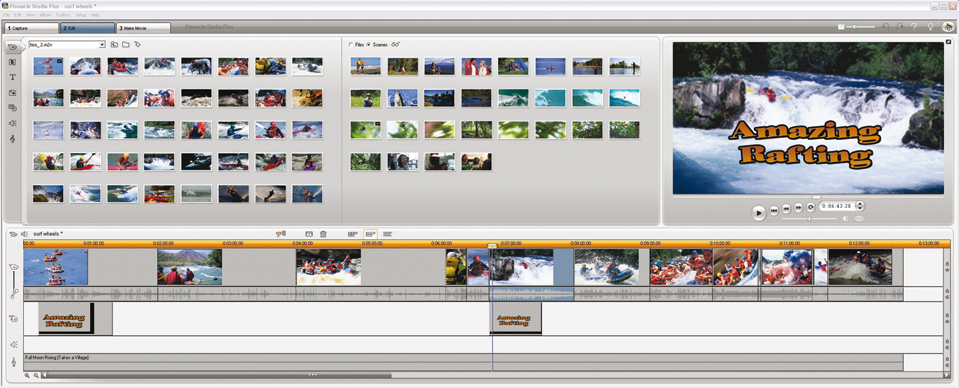959x388 pixels.
Task: Toggle mute beside the preview volume slider
Action: click(845, 218)
